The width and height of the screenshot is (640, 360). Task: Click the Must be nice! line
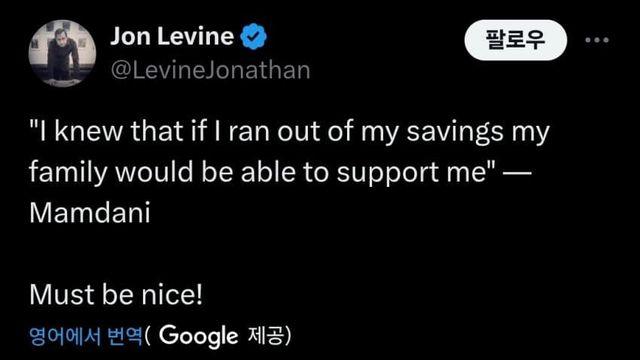pyautogui.click(x=116, y=295)
